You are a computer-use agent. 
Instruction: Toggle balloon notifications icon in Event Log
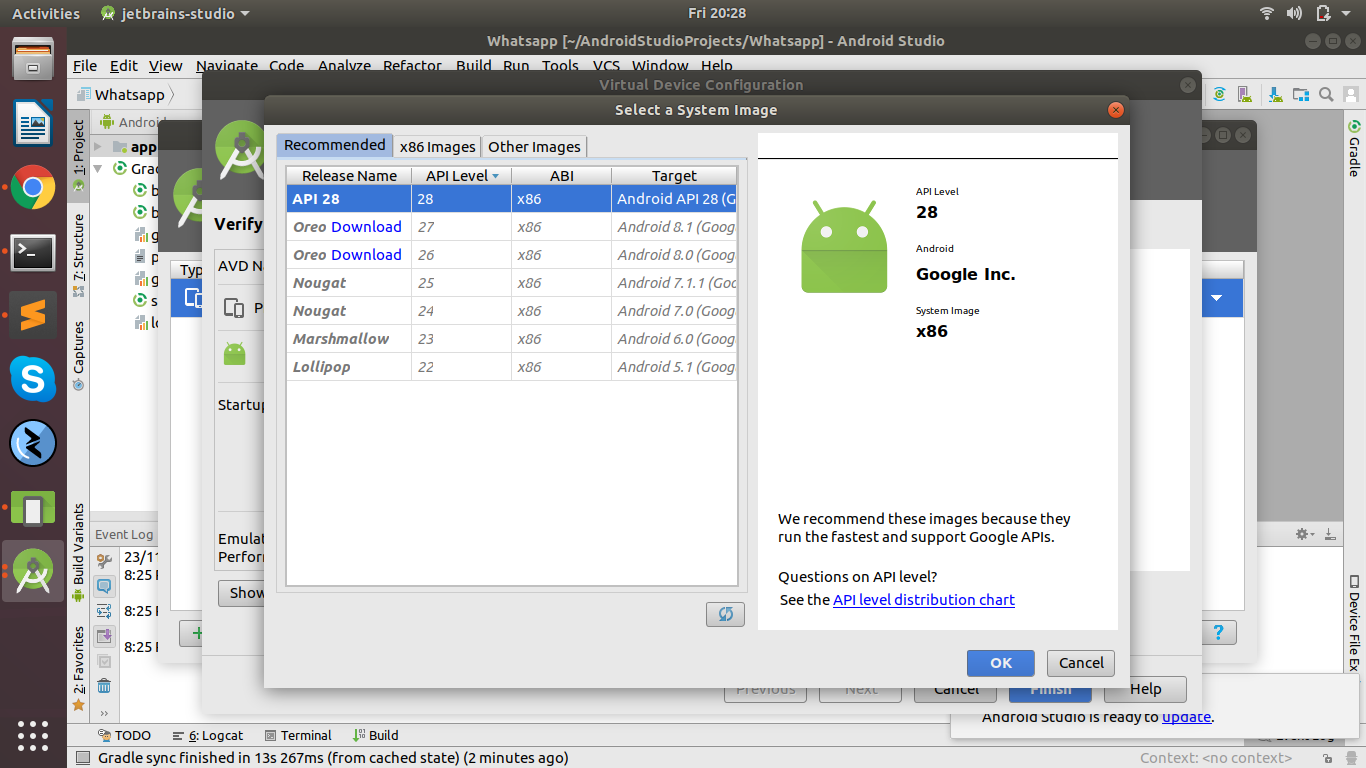pyautogui.click(x=104, y=586)
